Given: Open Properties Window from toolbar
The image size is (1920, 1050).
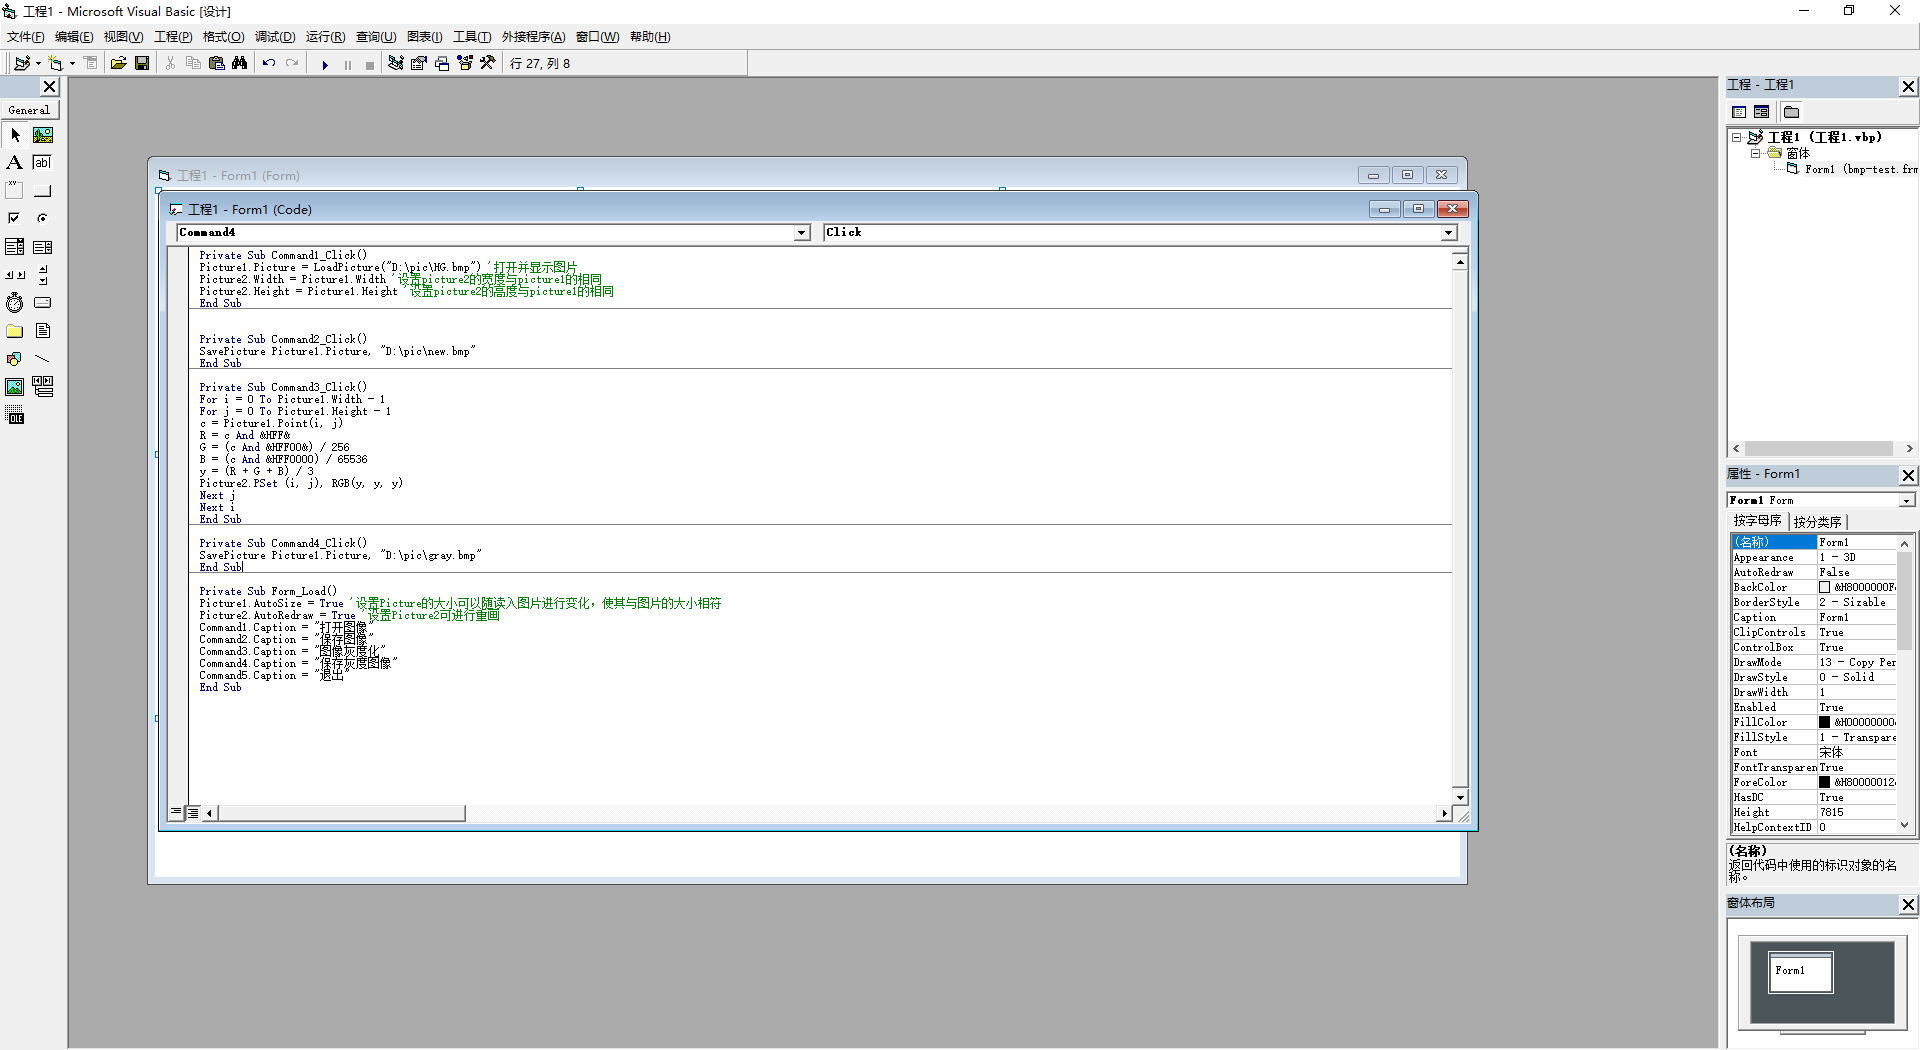Looking at the screenshot, I should (x=419, y=63).
